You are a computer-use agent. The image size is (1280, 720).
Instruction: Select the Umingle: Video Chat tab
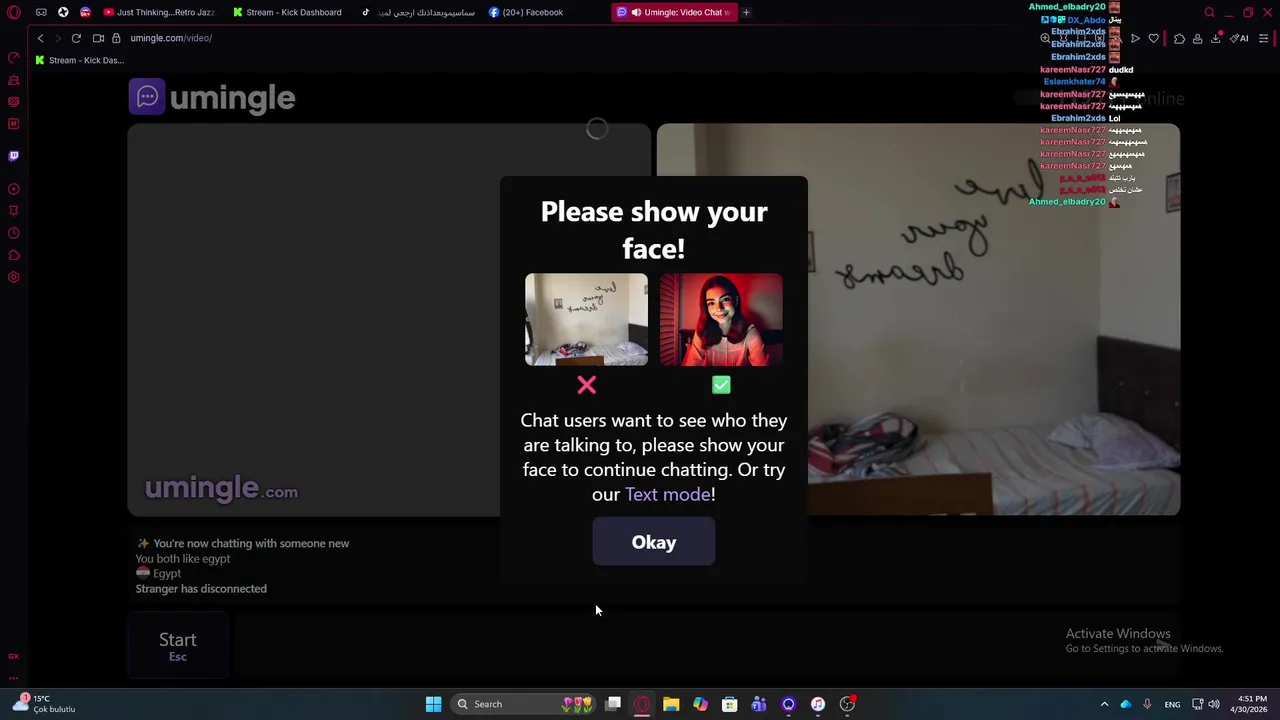tap(676, 12)
